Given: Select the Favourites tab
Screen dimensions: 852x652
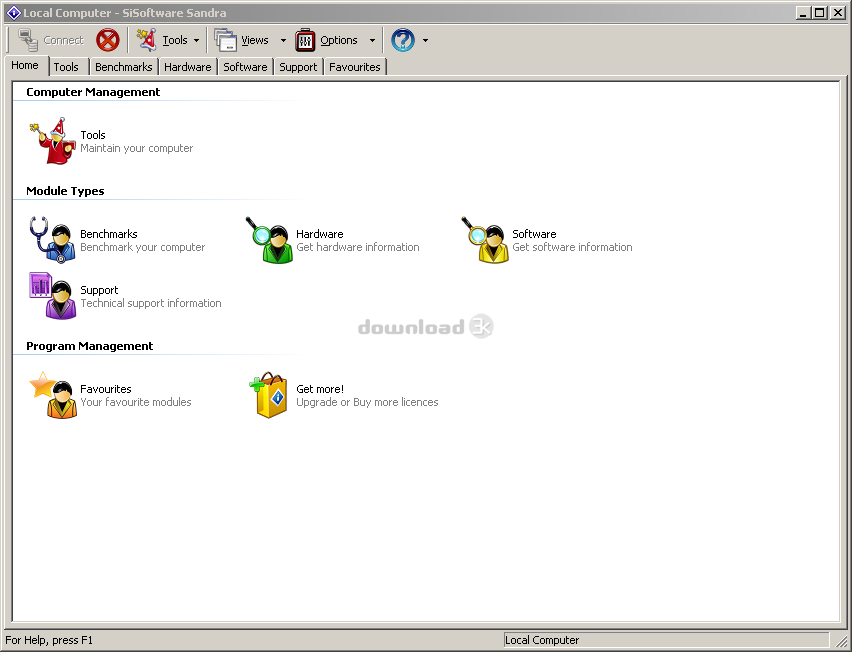Looking at the screenshot, I should click(355, 67).
